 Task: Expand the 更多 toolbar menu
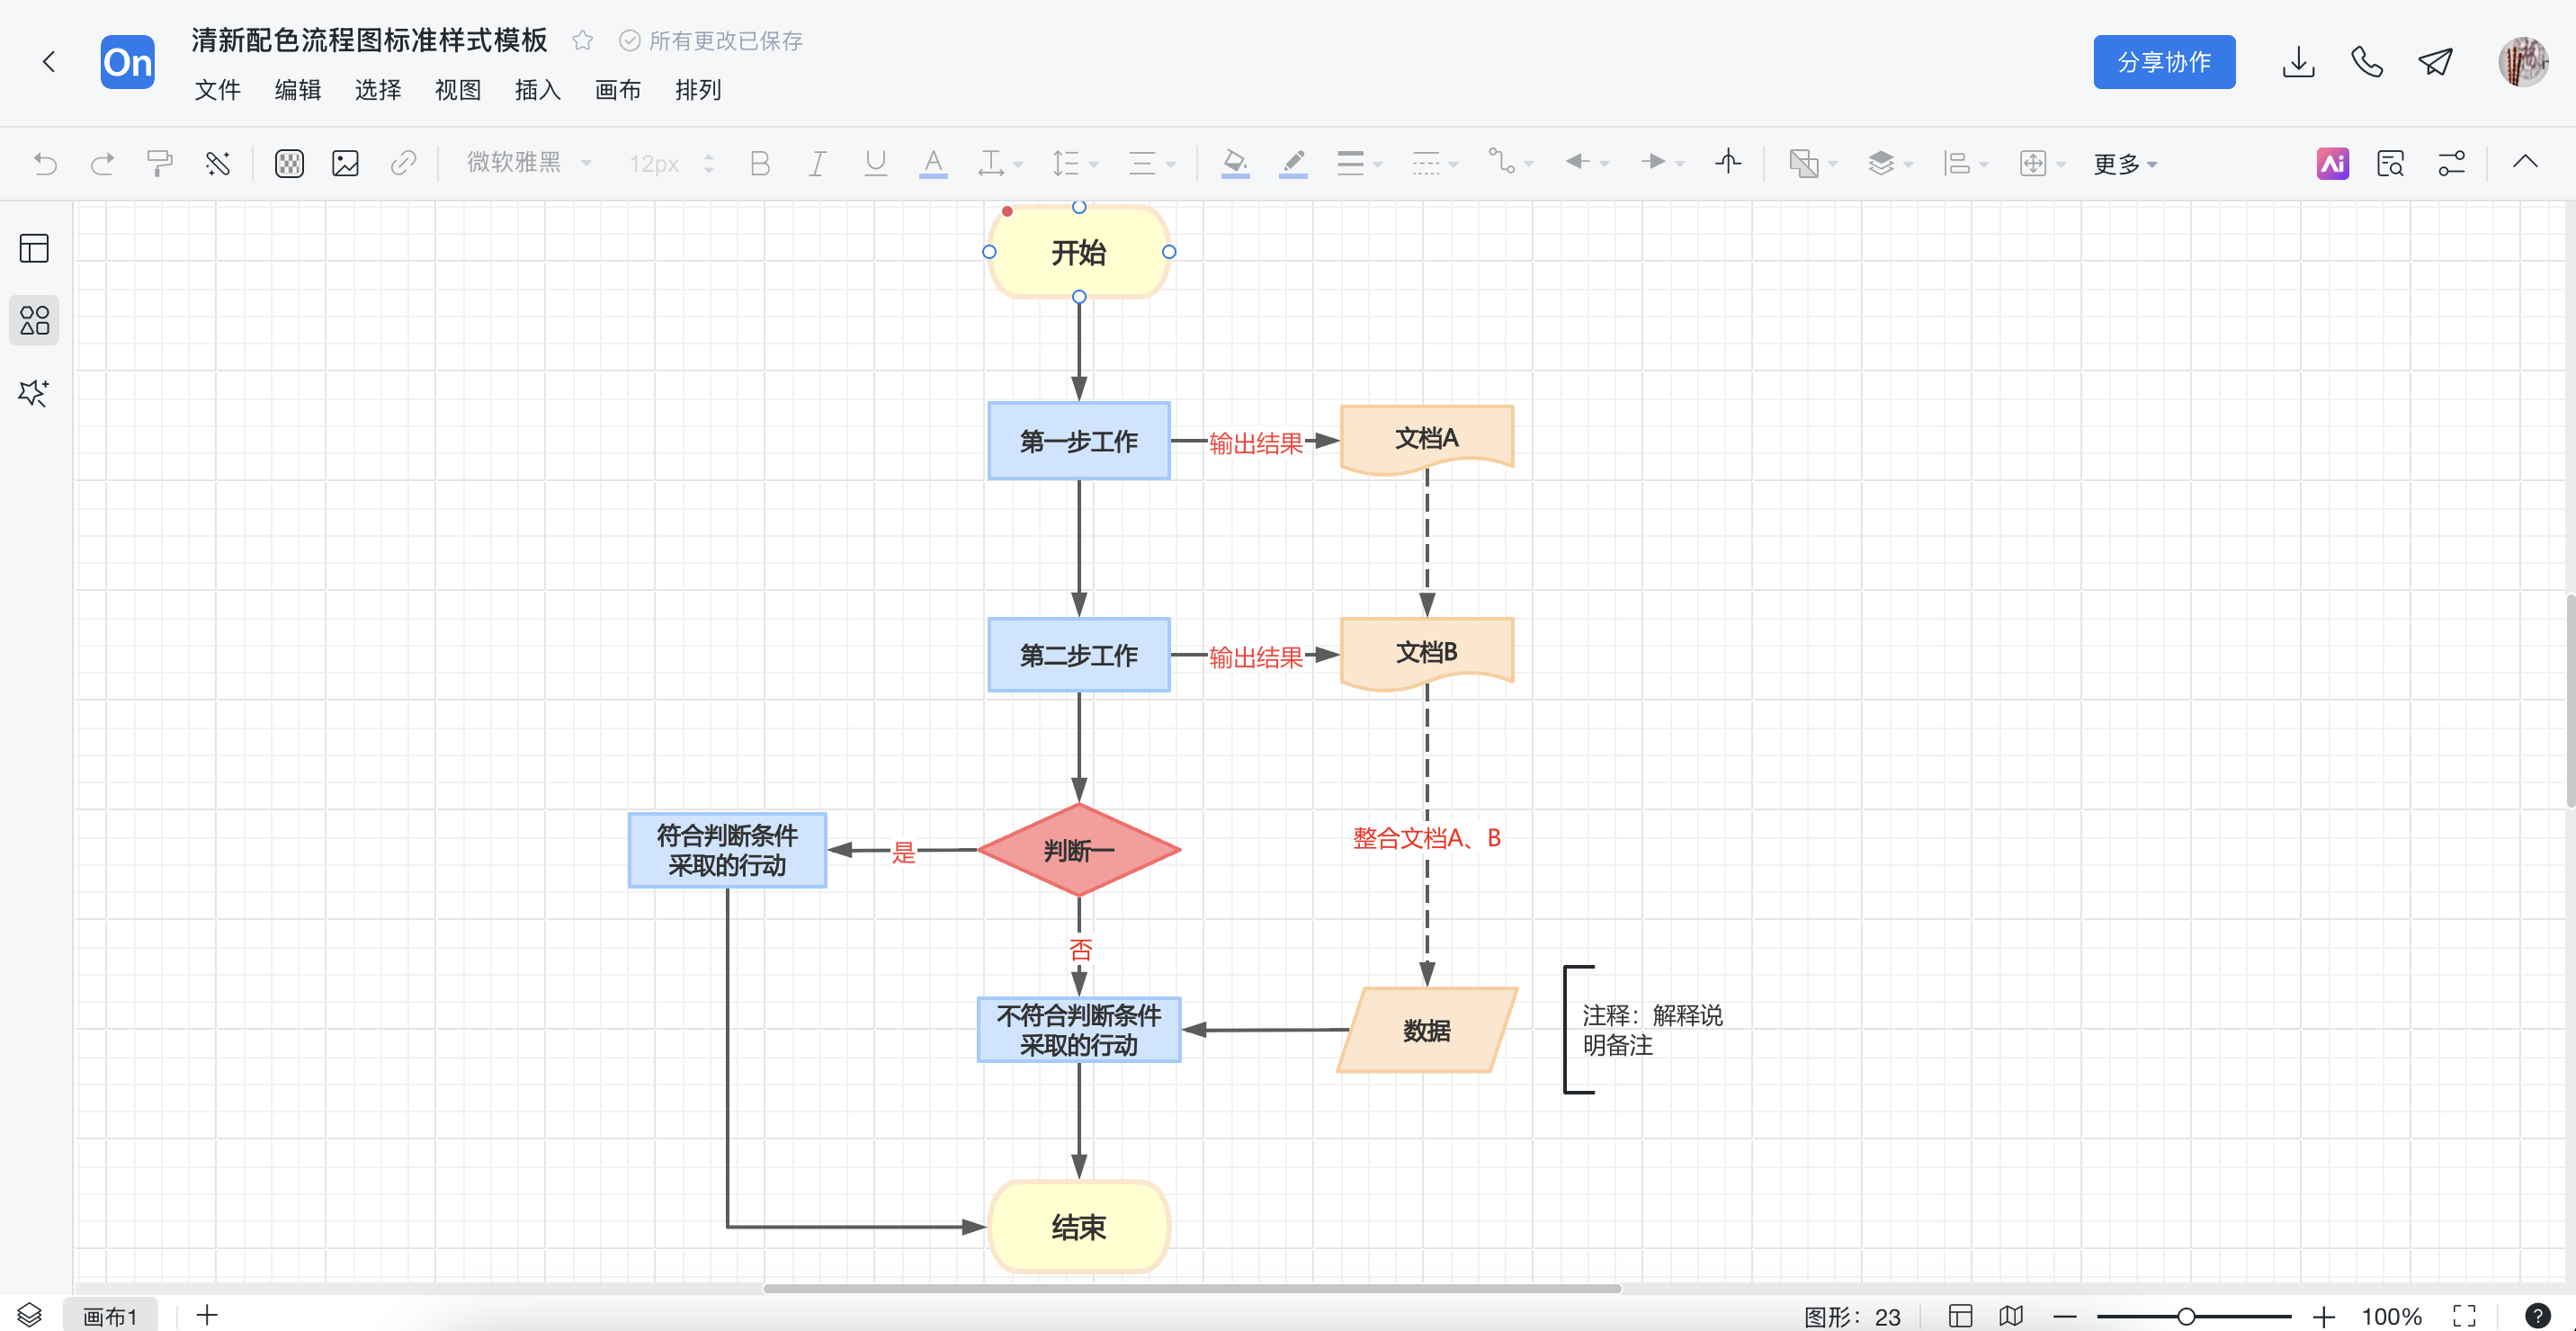click(2125, 164)
